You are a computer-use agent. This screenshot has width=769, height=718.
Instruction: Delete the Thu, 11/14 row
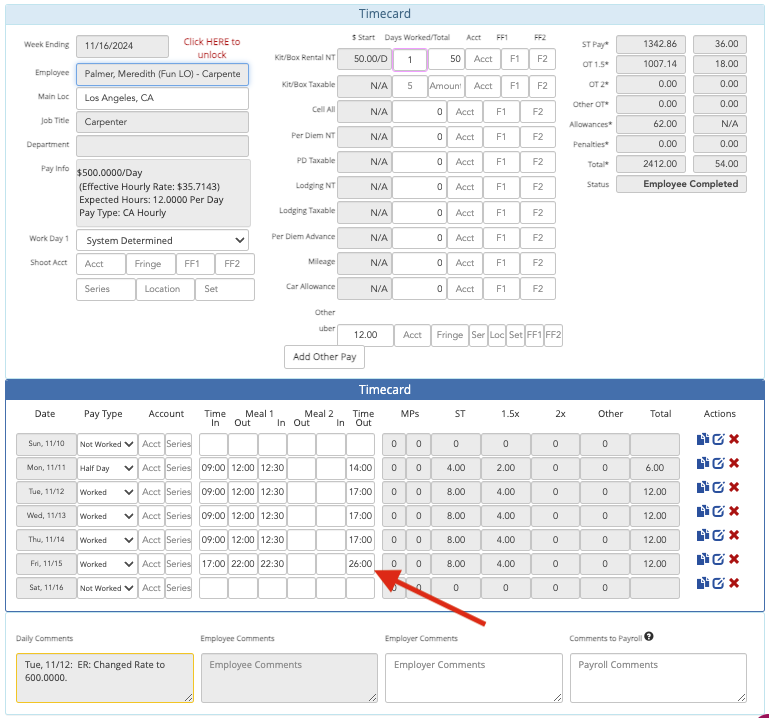pos(734,535)
